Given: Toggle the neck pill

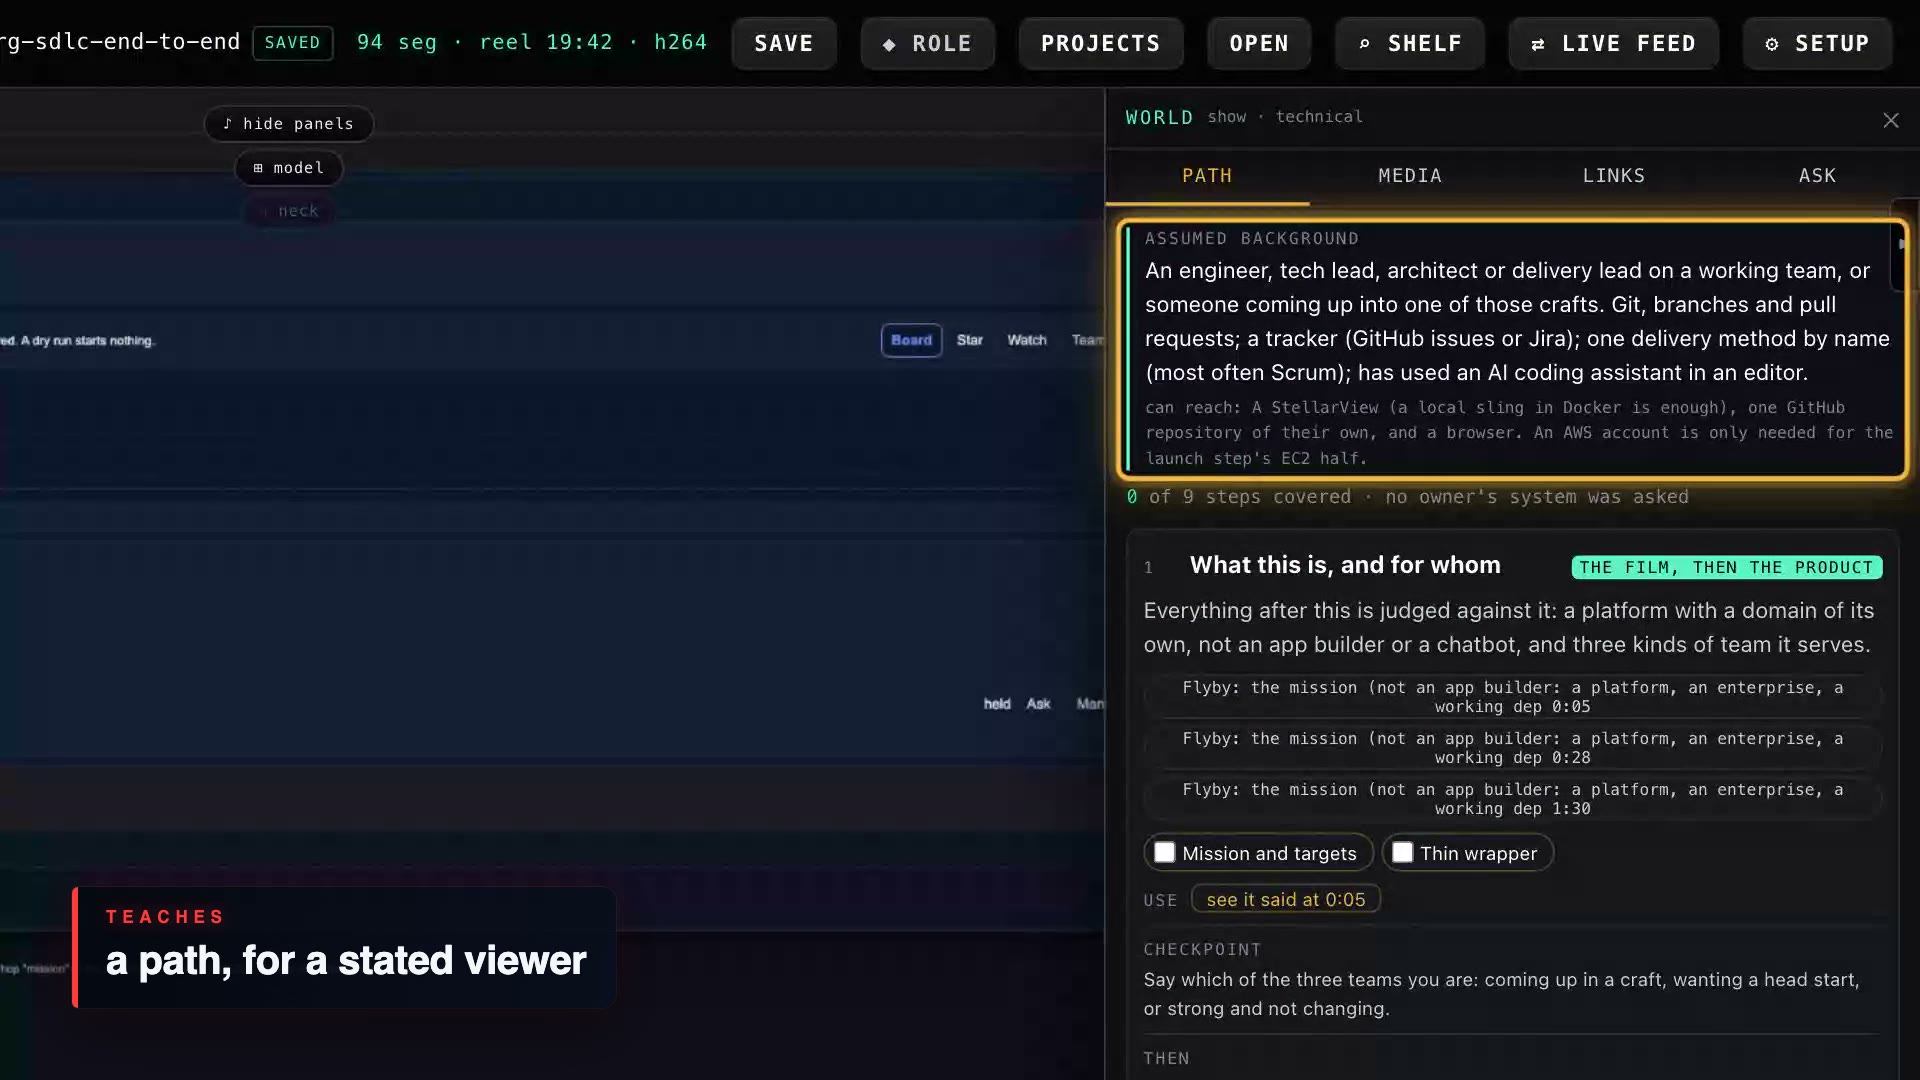Looking at the screenshot, I should click(x=289, y=211).
